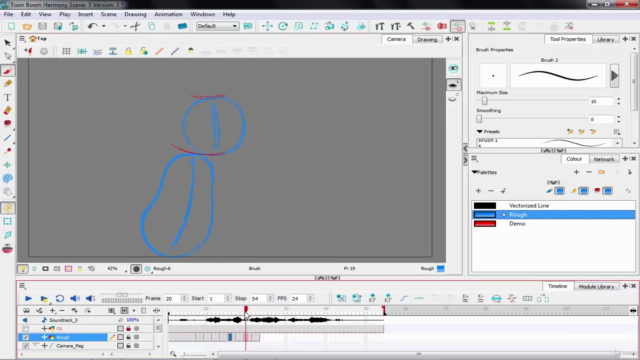This screenshot has height=360, width=640.
Task: Show the grid in Camera view
Action: (x=66, y=51)
